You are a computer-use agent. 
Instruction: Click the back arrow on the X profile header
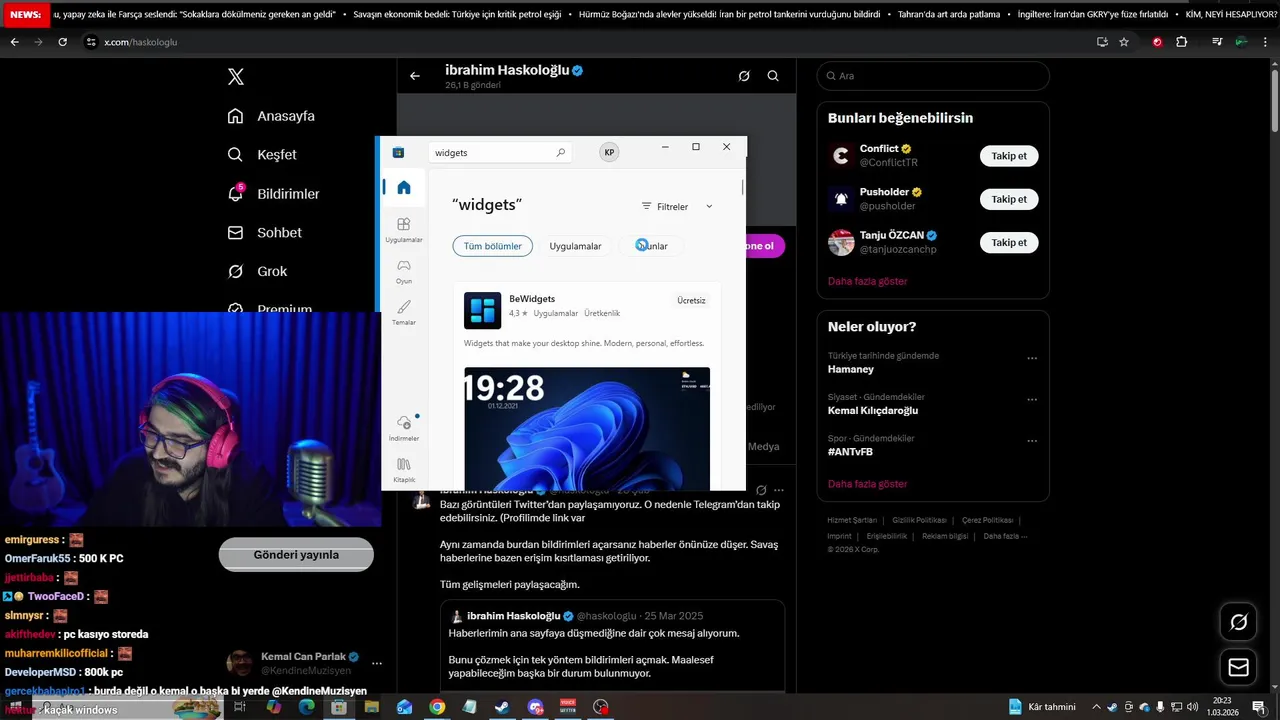[415, 76]
